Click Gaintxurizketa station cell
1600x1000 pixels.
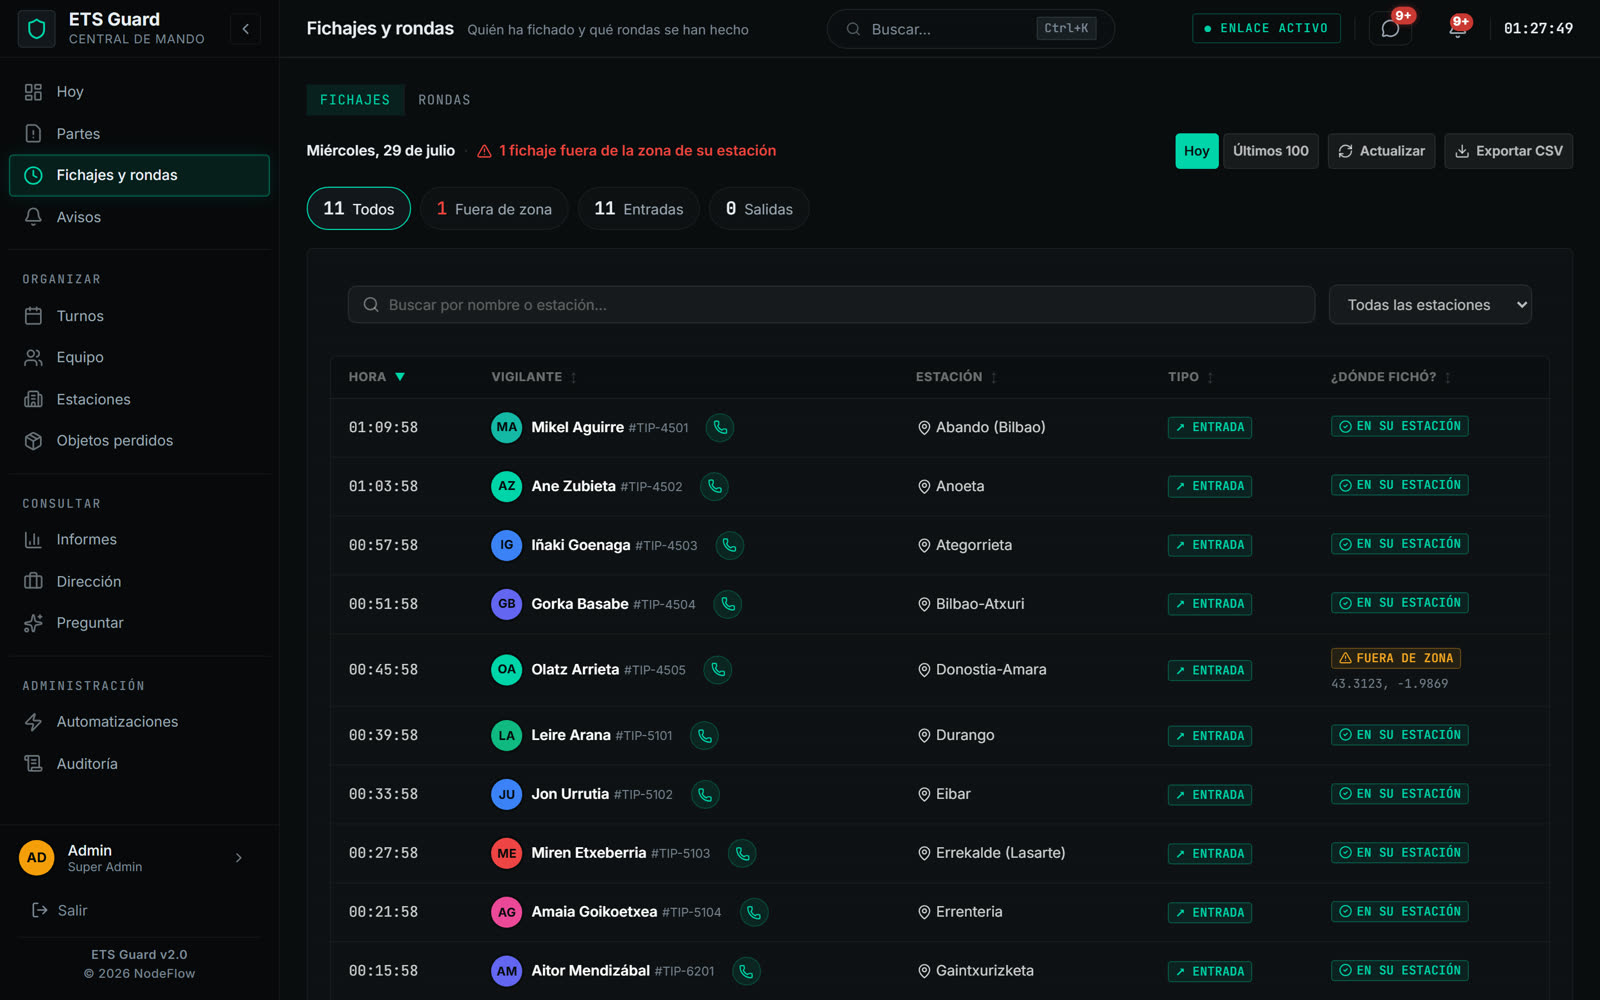coord(976,971)
